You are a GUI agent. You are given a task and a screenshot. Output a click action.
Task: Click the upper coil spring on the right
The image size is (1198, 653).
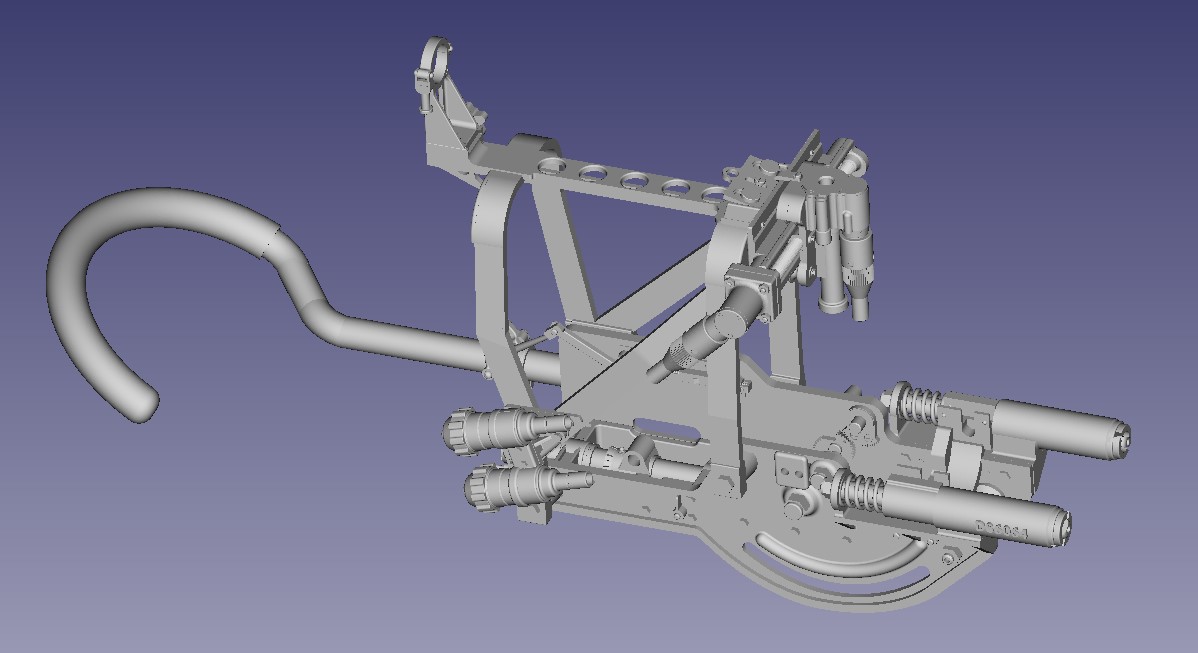coord(917,405)
